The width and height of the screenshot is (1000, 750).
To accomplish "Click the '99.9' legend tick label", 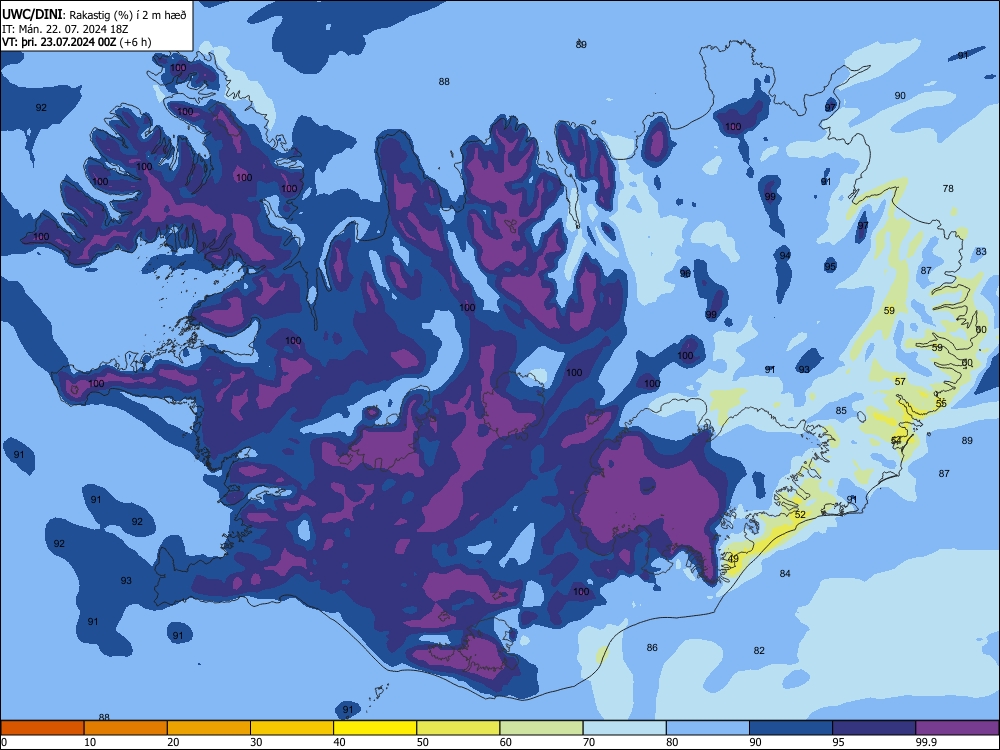I will coord(925,742).
